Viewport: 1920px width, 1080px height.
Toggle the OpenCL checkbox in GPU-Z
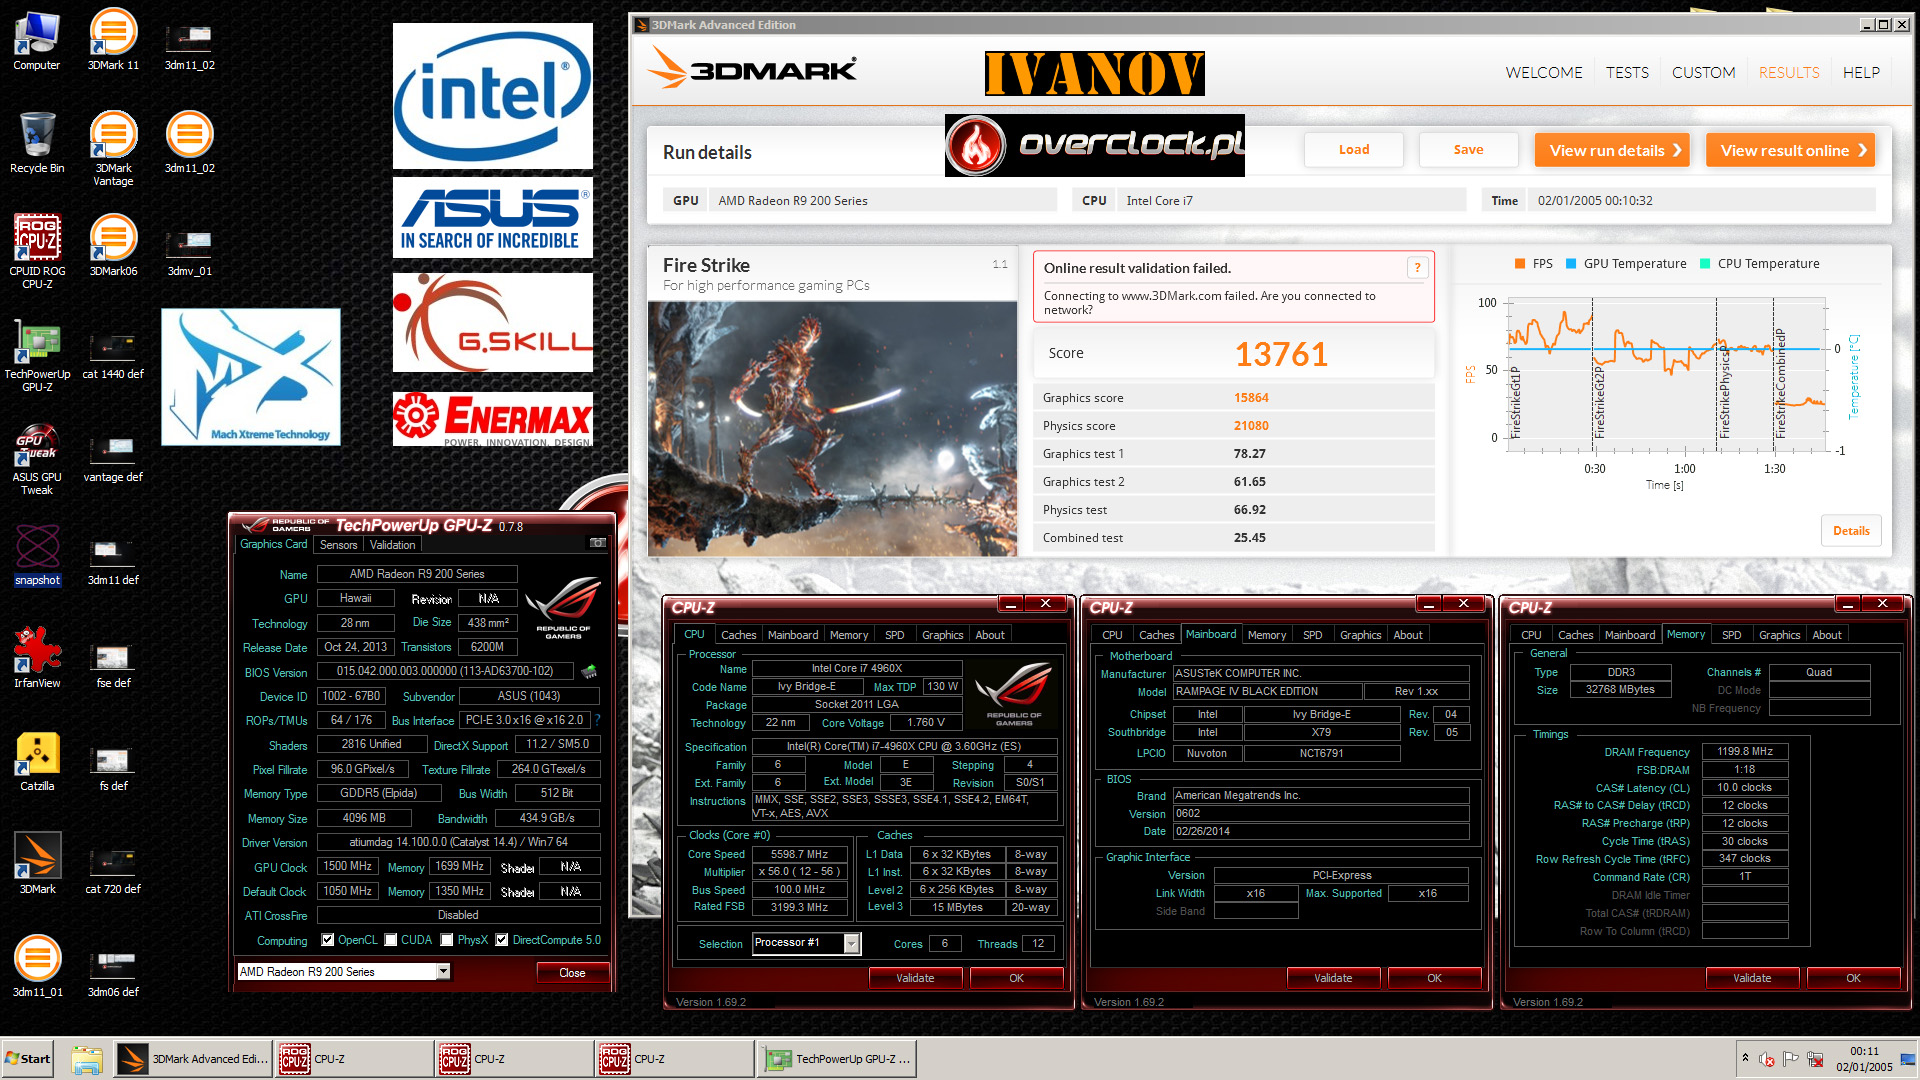pos(328,940)
